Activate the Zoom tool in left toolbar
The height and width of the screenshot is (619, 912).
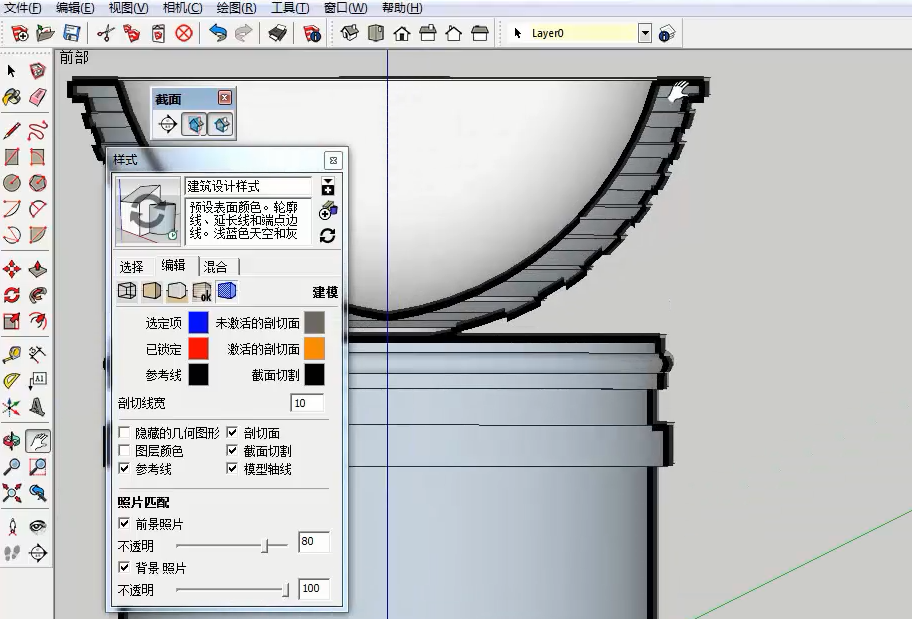(x=12, y=467)
